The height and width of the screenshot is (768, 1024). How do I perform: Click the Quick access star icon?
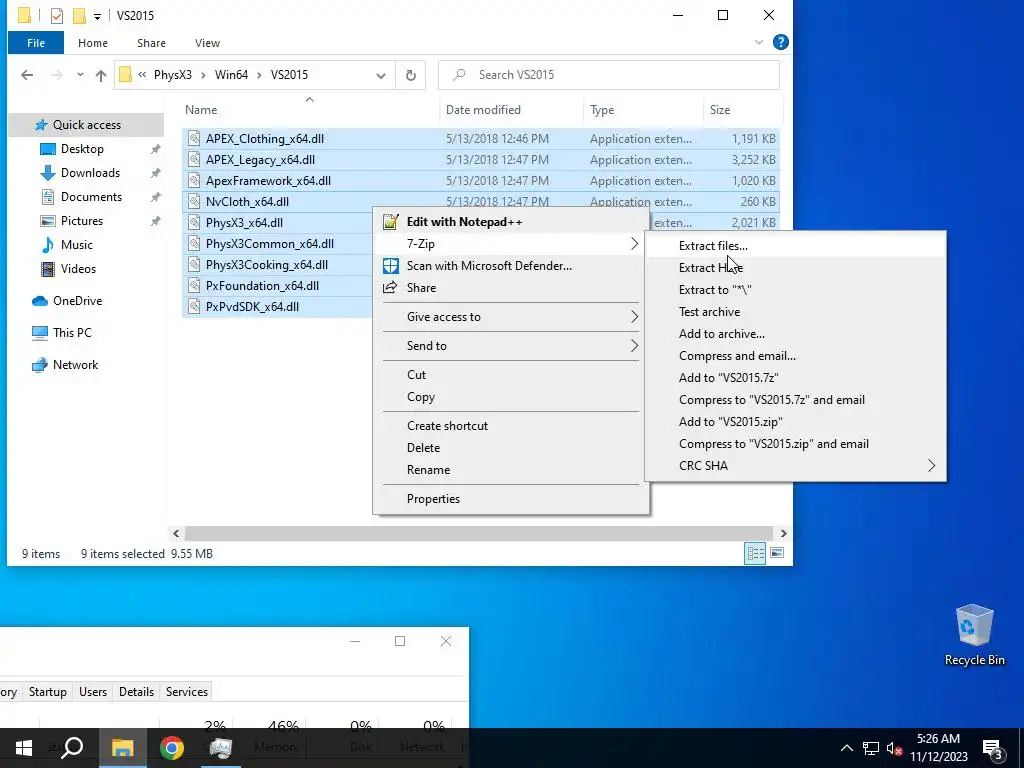point(41,125)
